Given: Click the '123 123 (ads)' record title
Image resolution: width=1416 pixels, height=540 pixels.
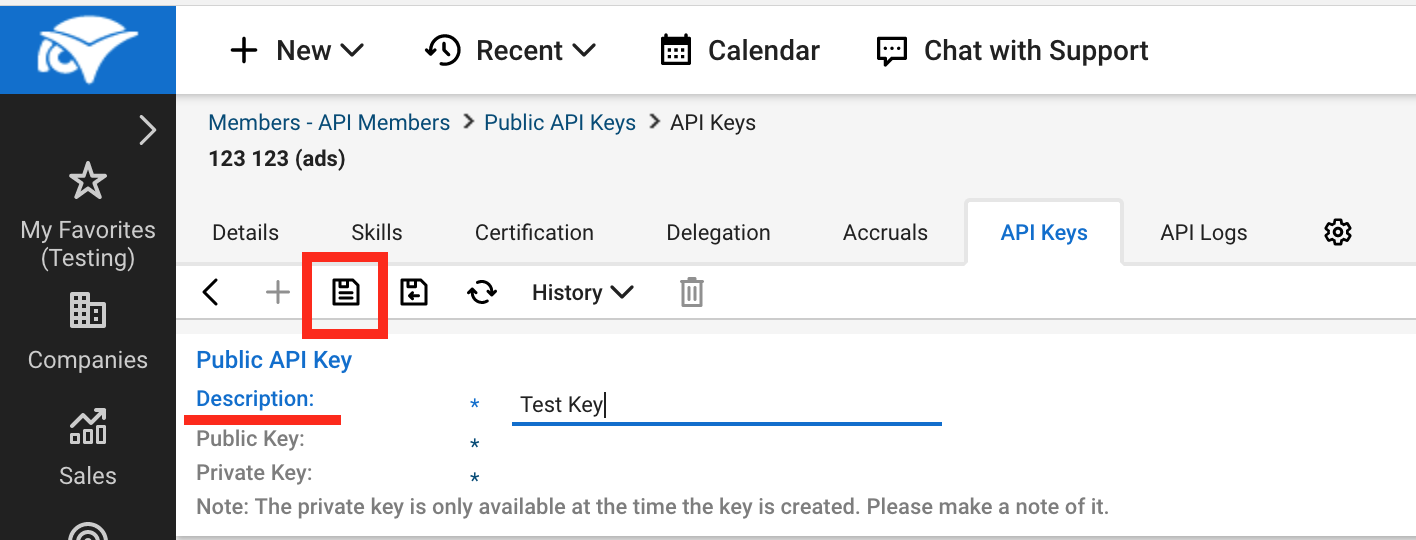Looking at the screenshot, I should point(277,158).
